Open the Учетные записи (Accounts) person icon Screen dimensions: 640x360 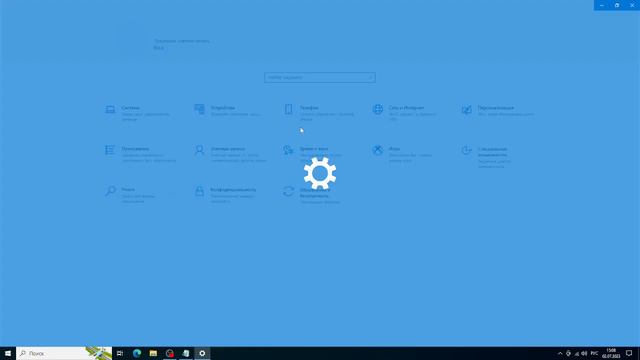[199, 150]
